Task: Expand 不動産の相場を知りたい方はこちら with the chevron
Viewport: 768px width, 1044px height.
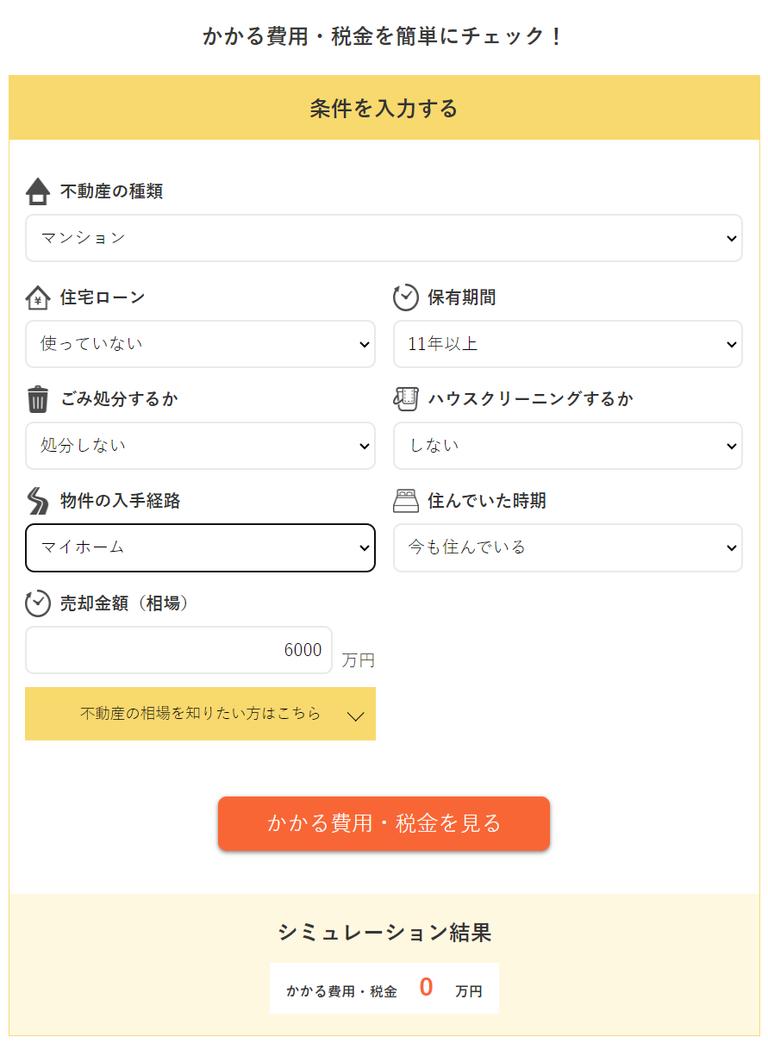Action: pyautogui.click(x=353, y=715)
